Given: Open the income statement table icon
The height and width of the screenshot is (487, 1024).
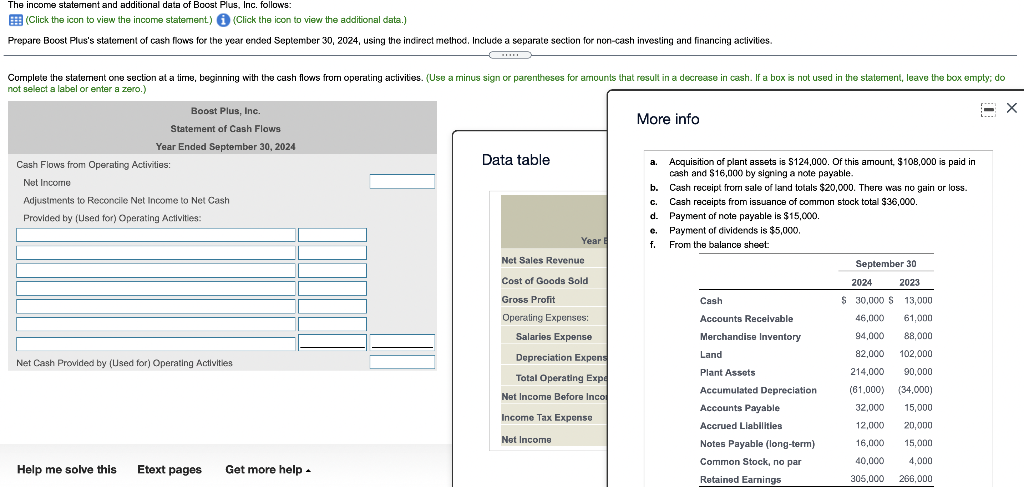Looking at the screenshot, I should click(14, 20).
